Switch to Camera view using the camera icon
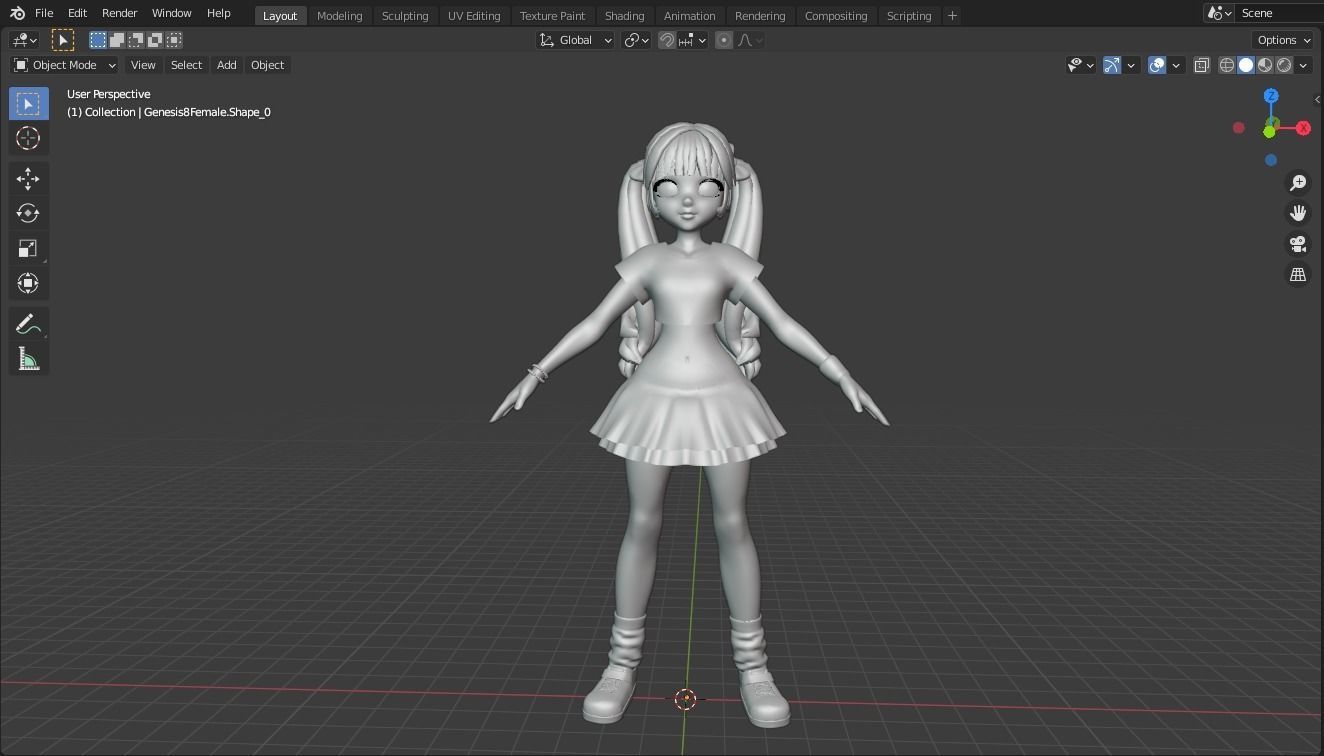Screen dimensions: 1324x756 click(1297, 243)
